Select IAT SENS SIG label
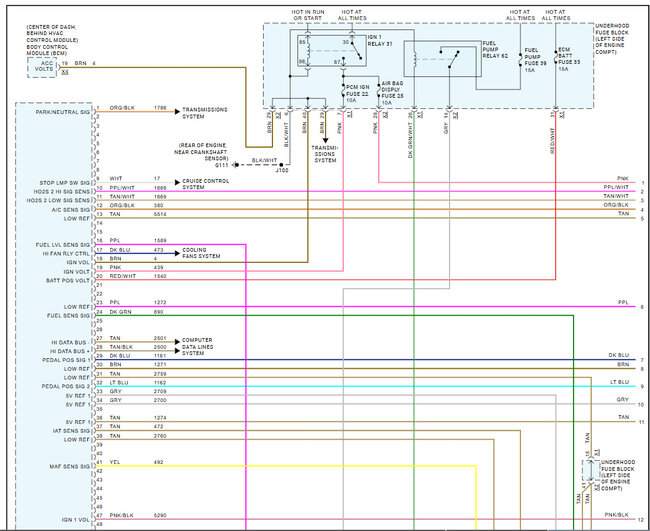 (x=71, y=431)
